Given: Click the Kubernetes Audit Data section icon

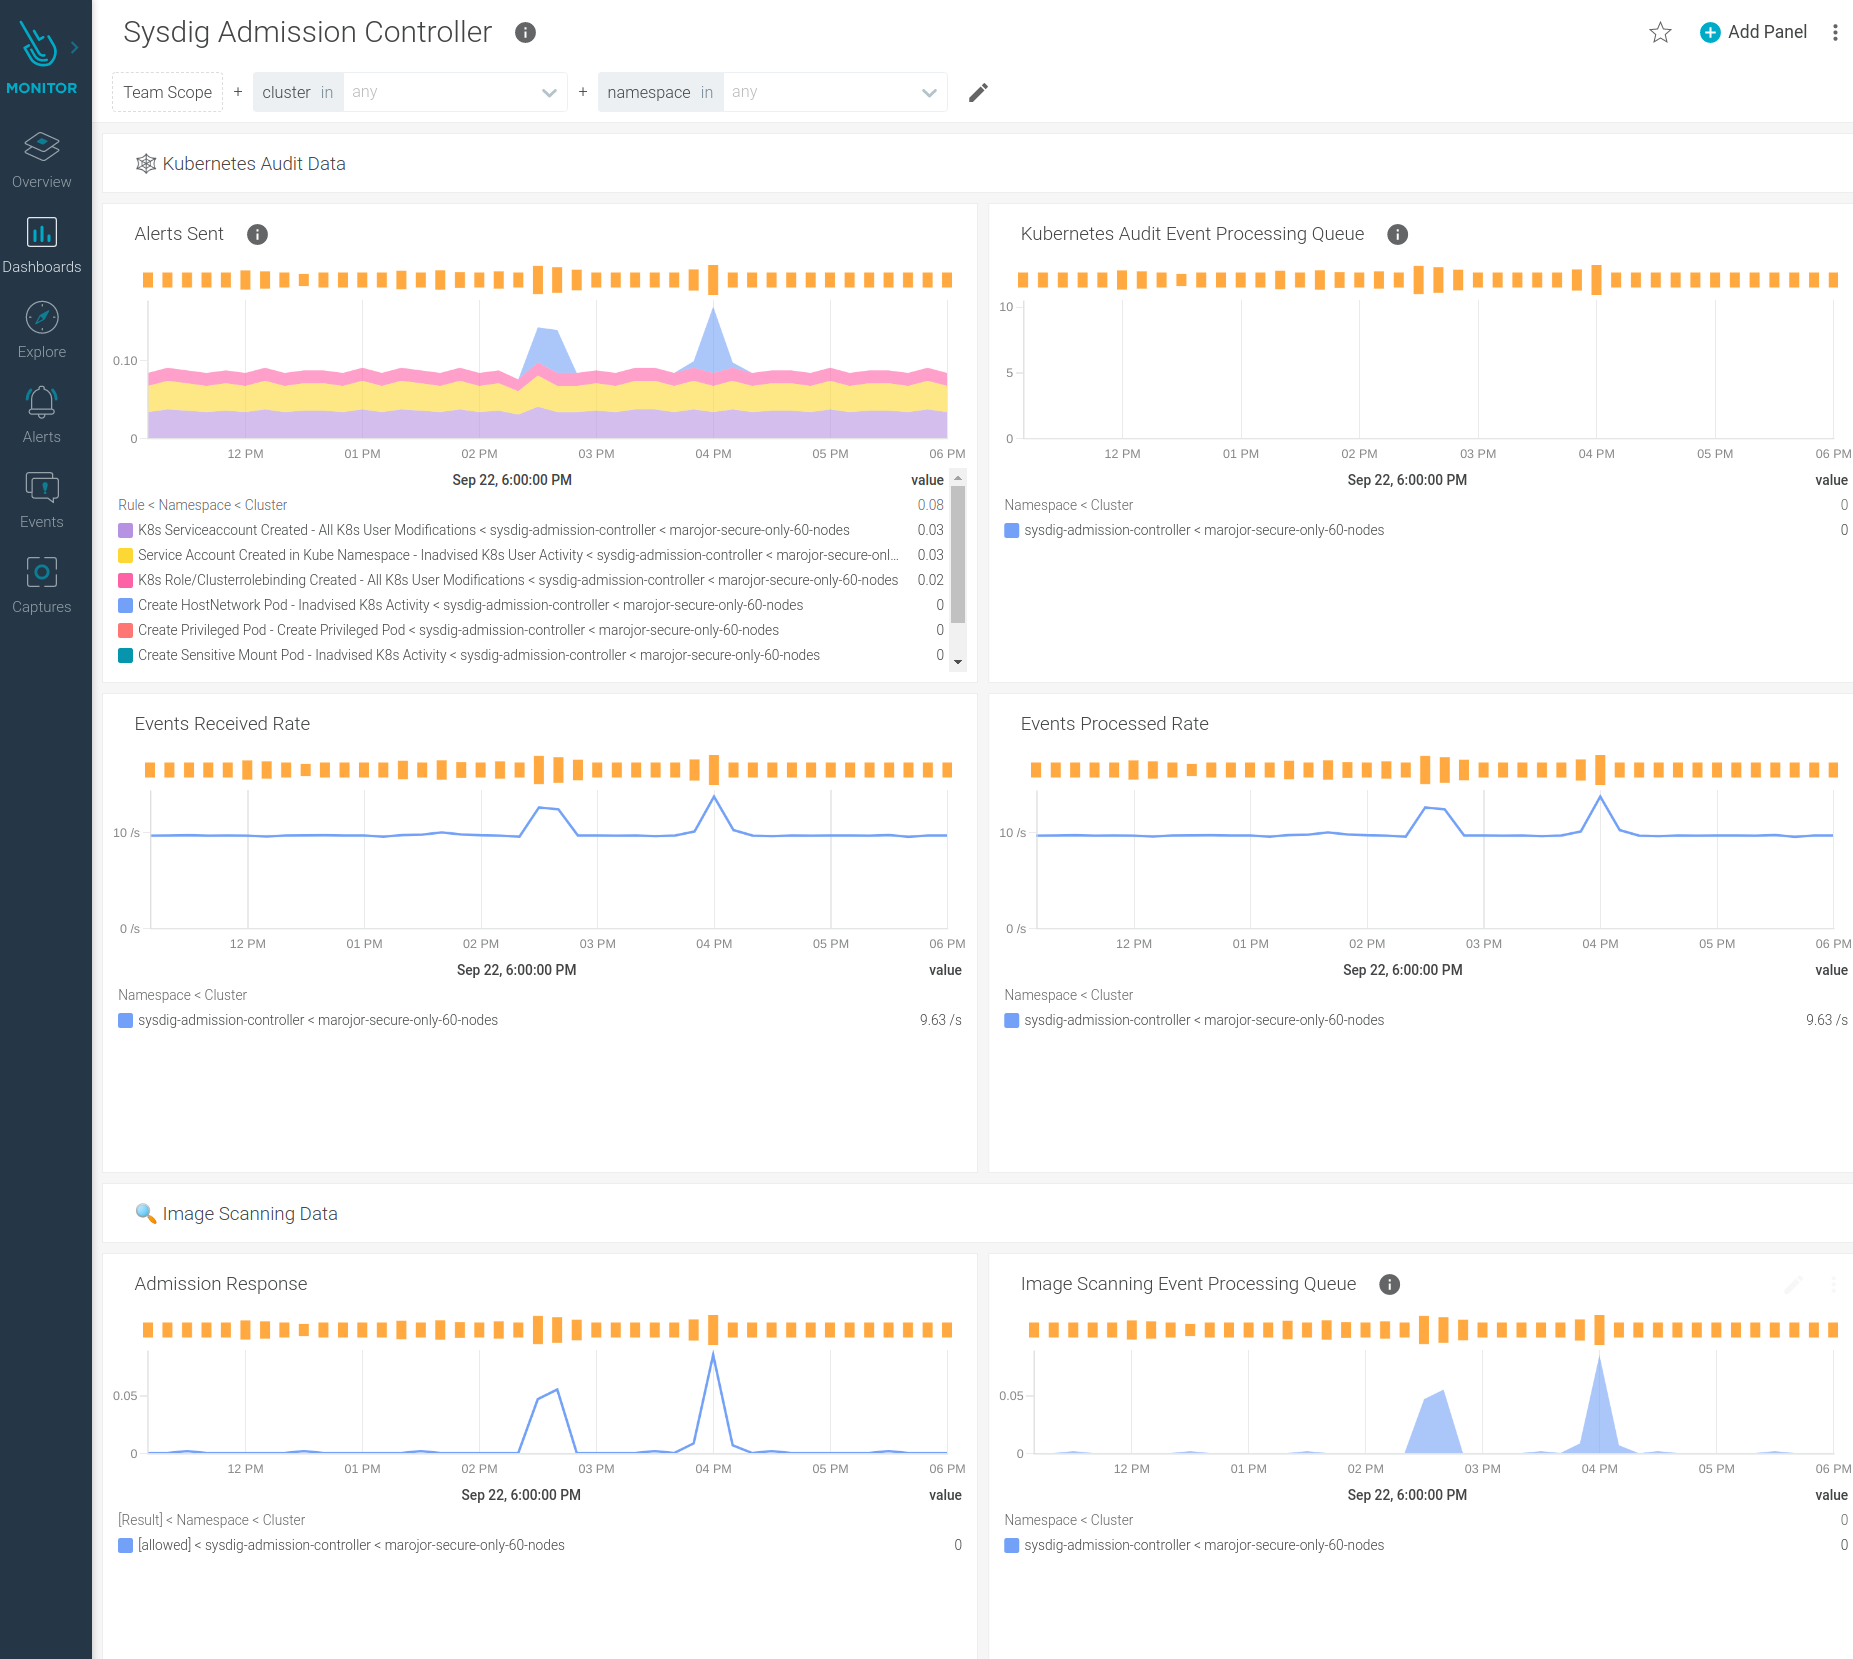Looking at the screenshot, I should coord(146,164).
